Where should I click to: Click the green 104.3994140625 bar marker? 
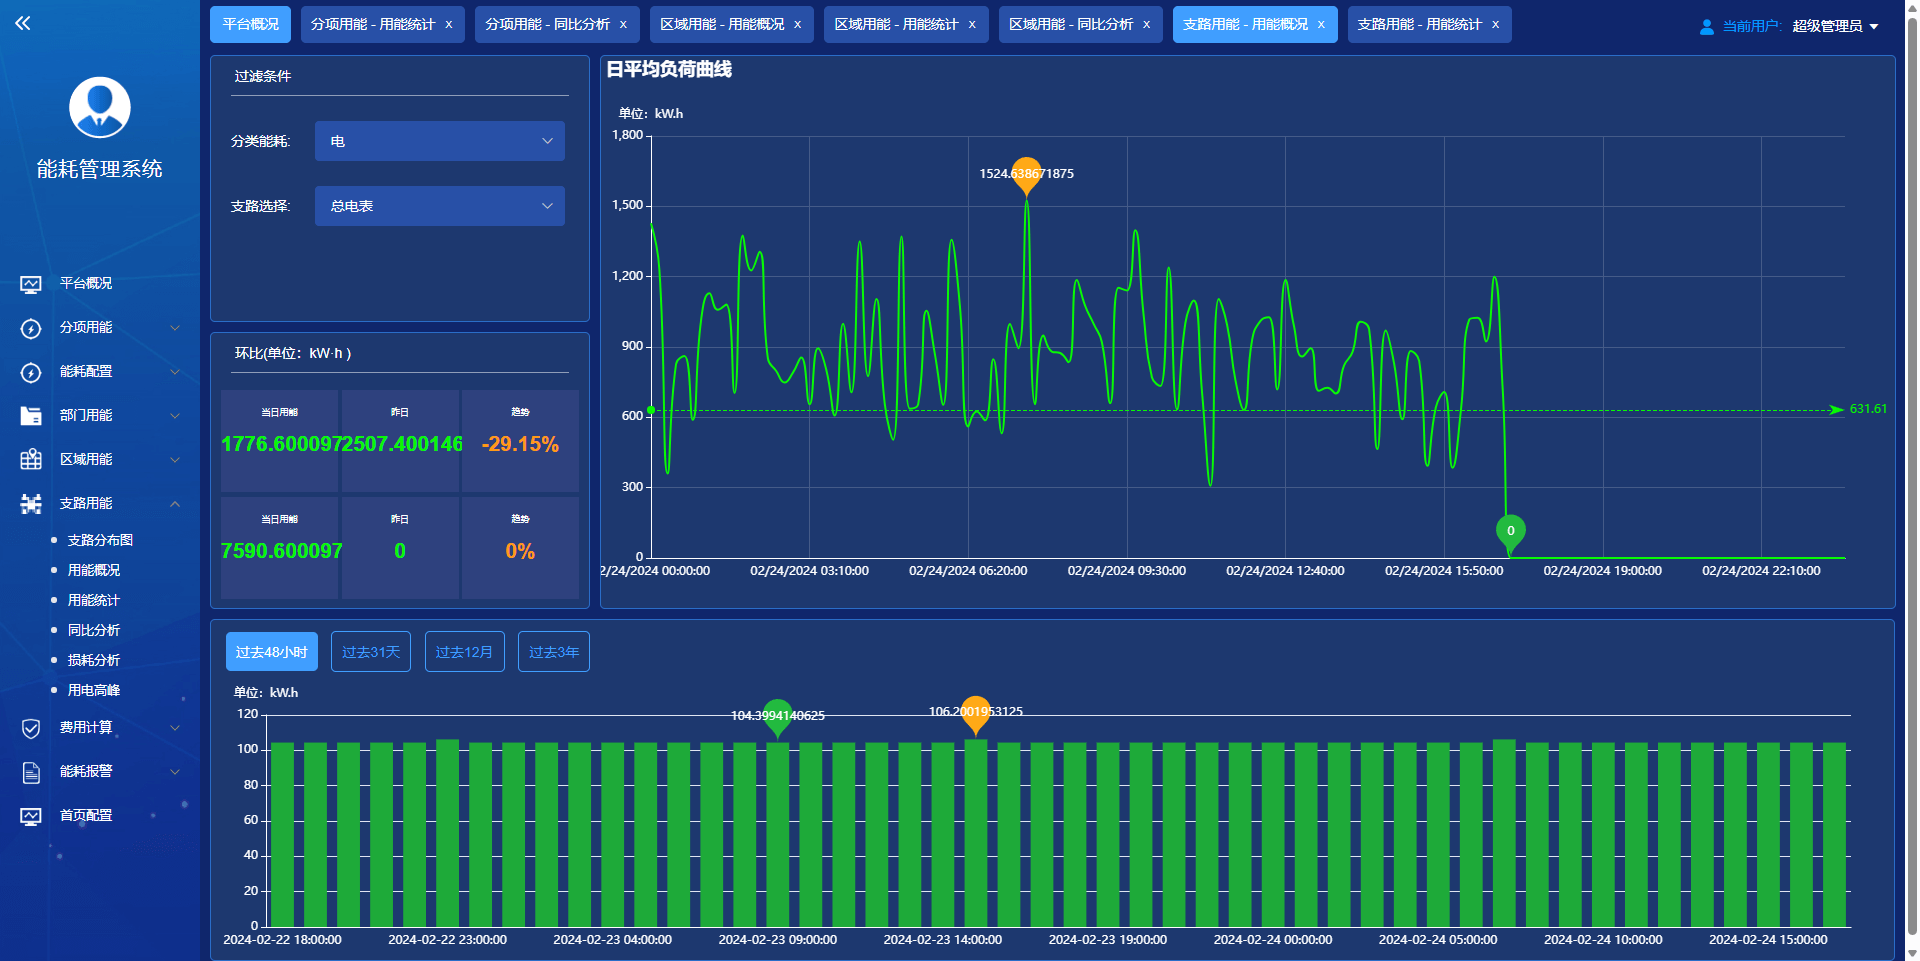[777, 717]
